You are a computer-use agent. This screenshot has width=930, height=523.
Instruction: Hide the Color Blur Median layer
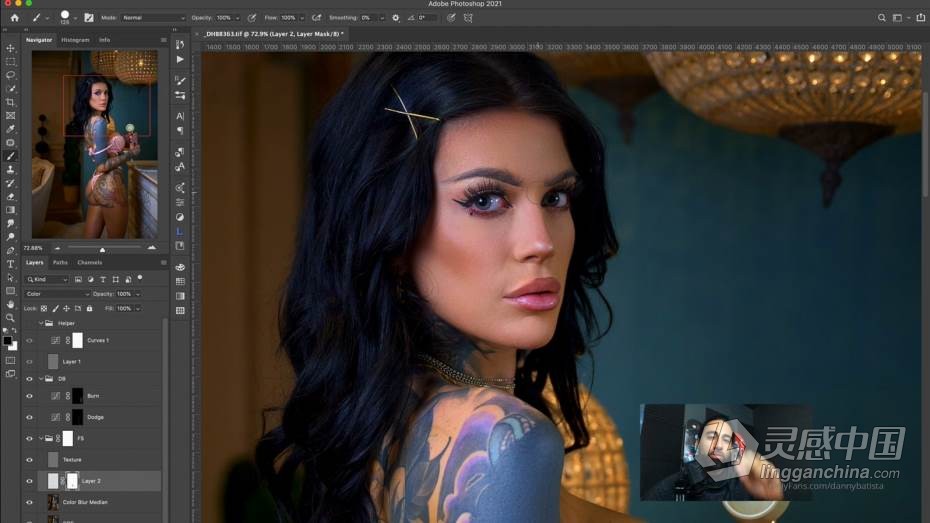30,502
